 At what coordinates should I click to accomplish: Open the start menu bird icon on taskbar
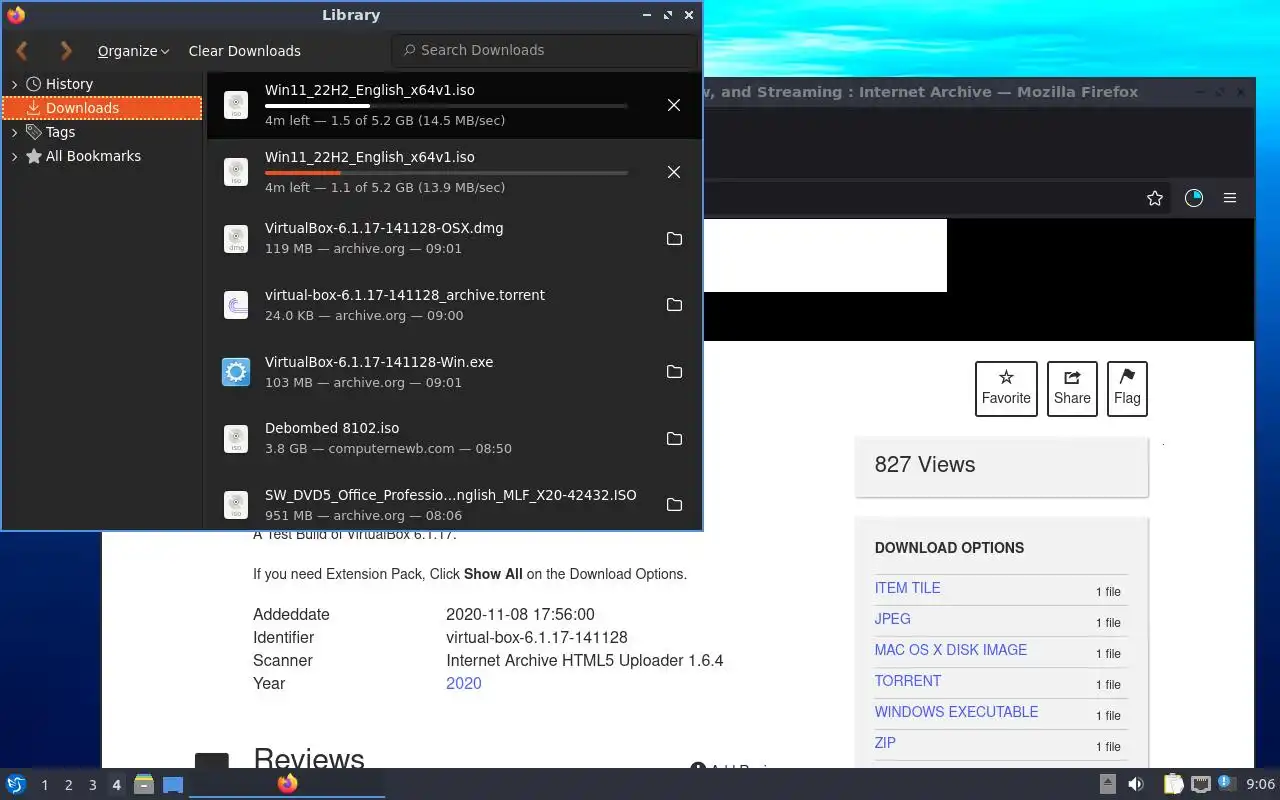coord(16,784)
